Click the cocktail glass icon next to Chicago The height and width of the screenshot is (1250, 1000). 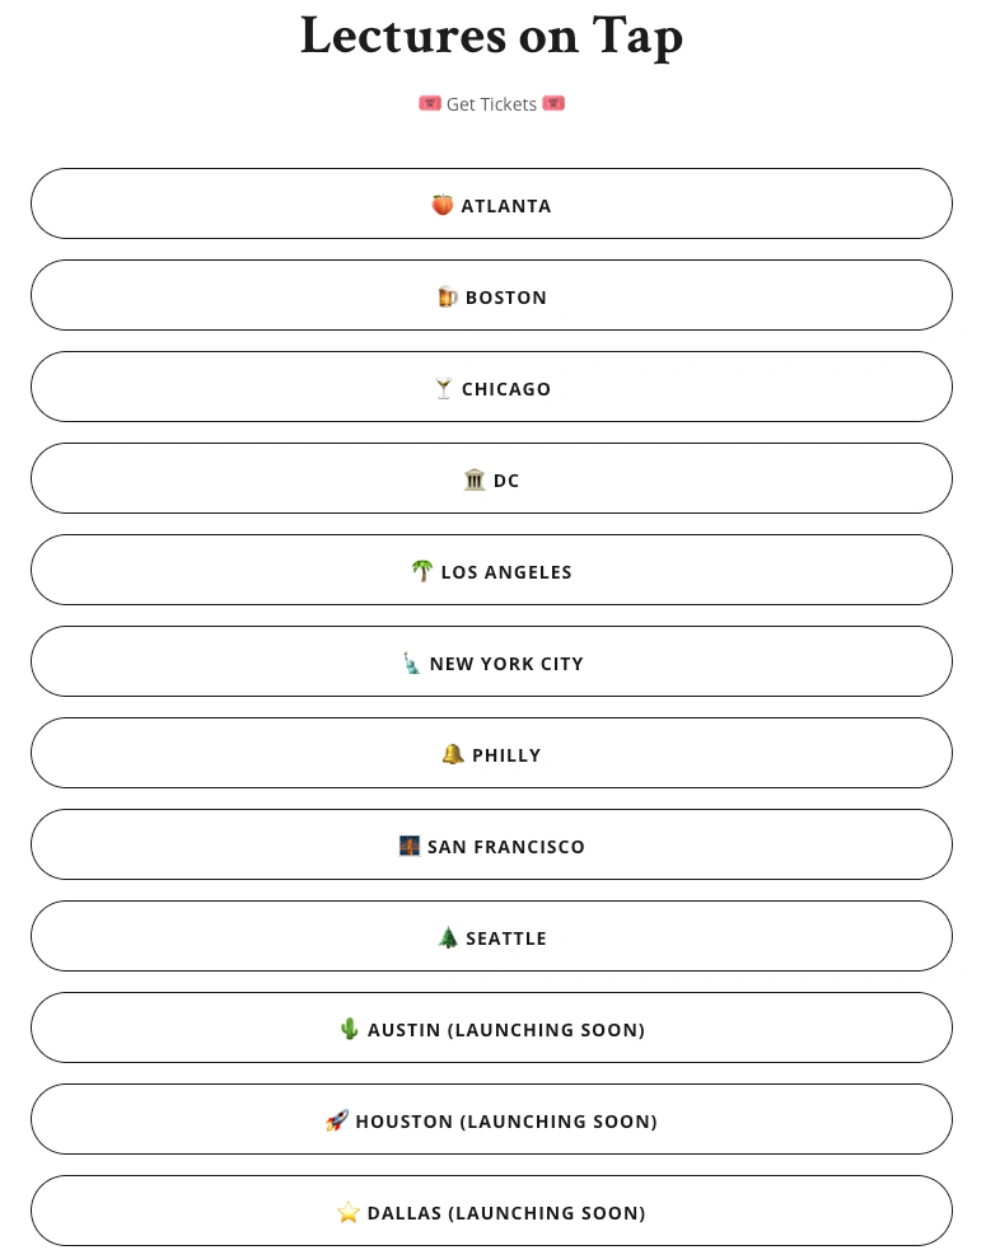pyautogui.click(x=443, y=388)
